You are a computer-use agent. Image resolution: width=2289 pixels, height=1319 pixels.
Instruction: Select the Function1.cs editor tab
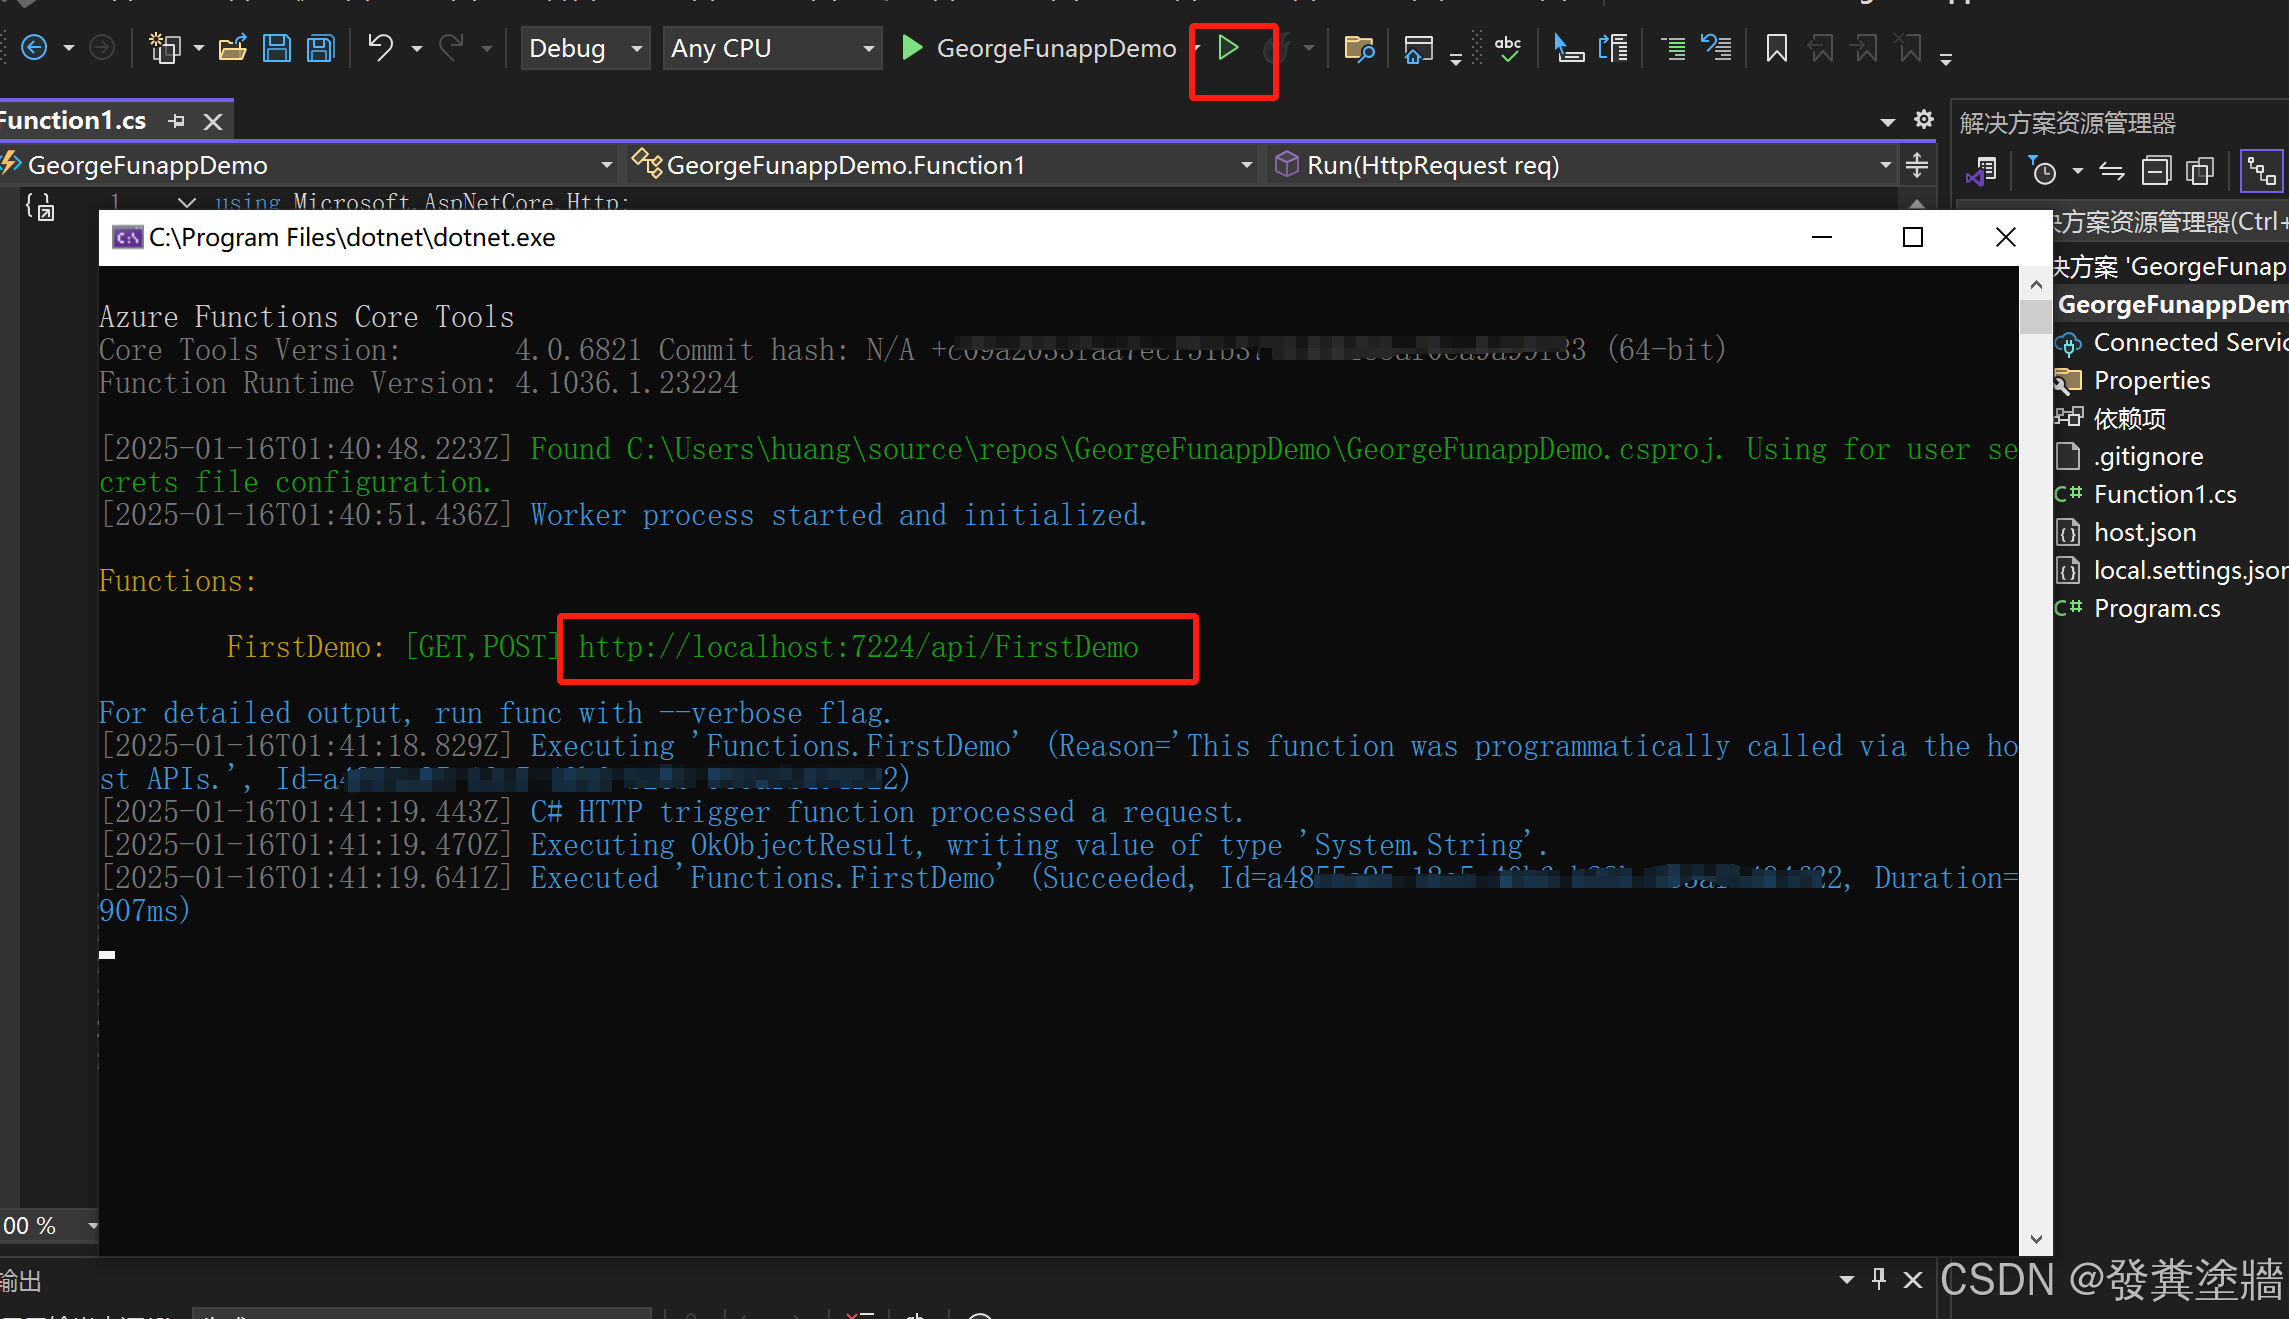[x=73, y=121]
